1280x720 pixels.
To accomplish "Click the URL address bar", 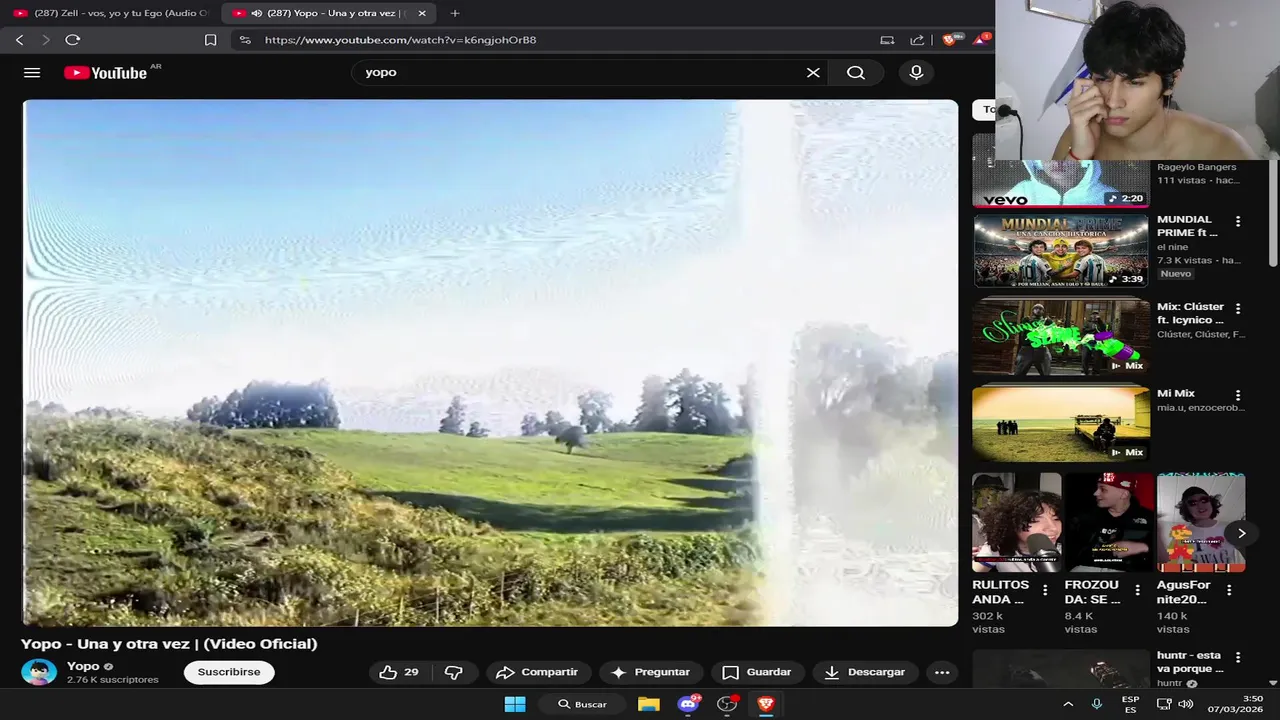I will pos(560,40).
